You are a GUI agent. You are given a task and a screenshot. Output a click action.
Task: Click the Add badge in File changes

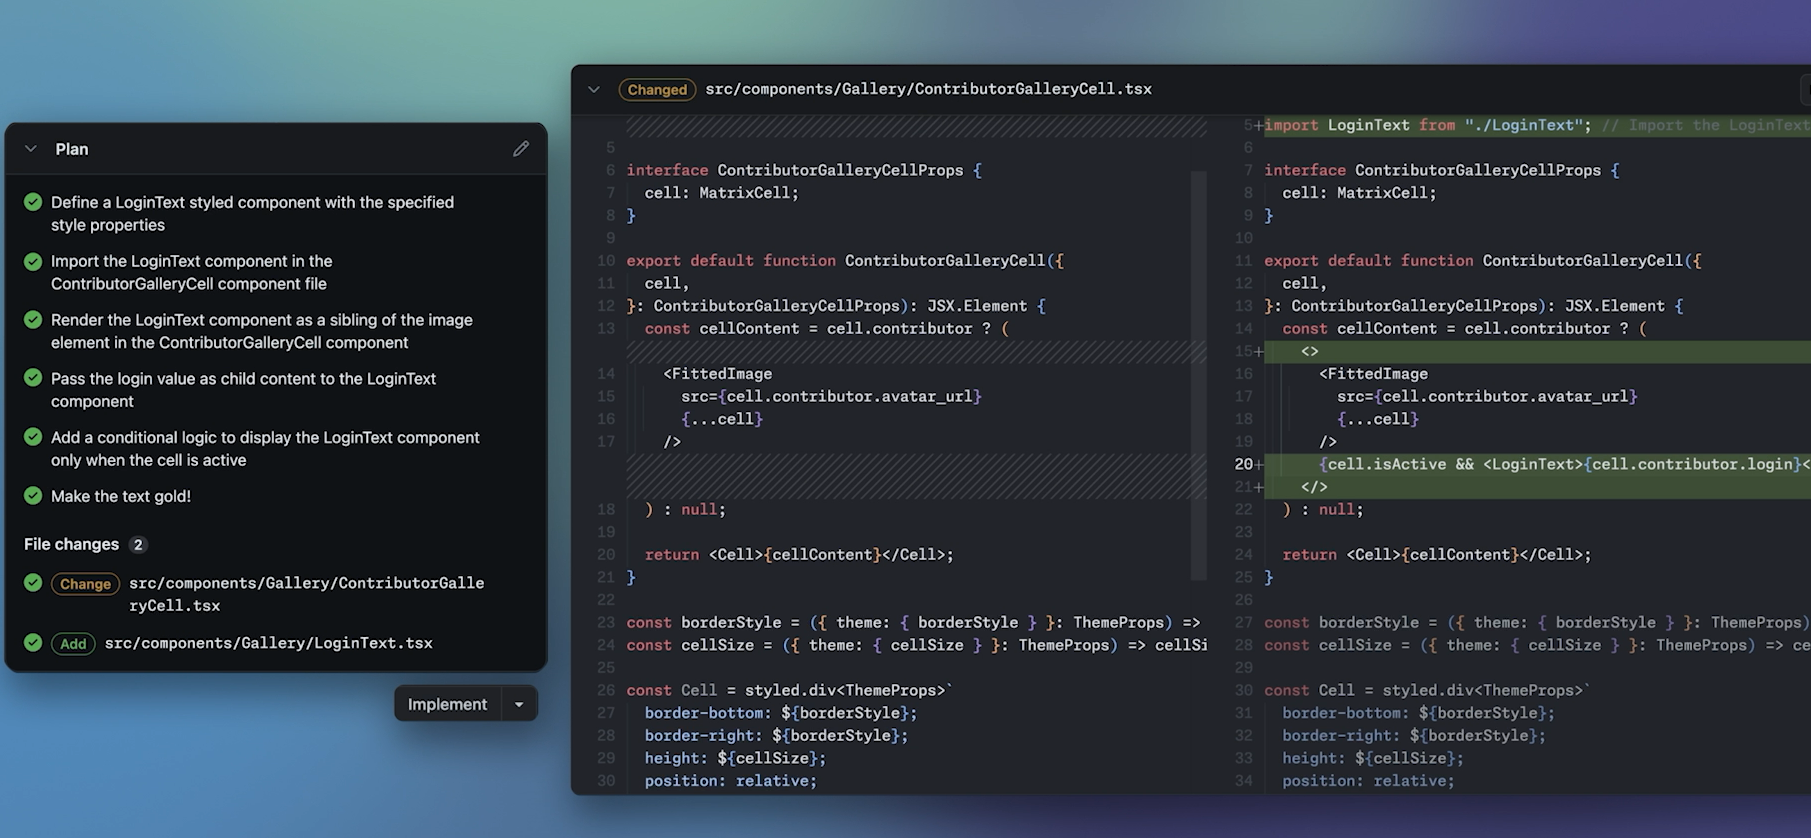tap(73, 644)
